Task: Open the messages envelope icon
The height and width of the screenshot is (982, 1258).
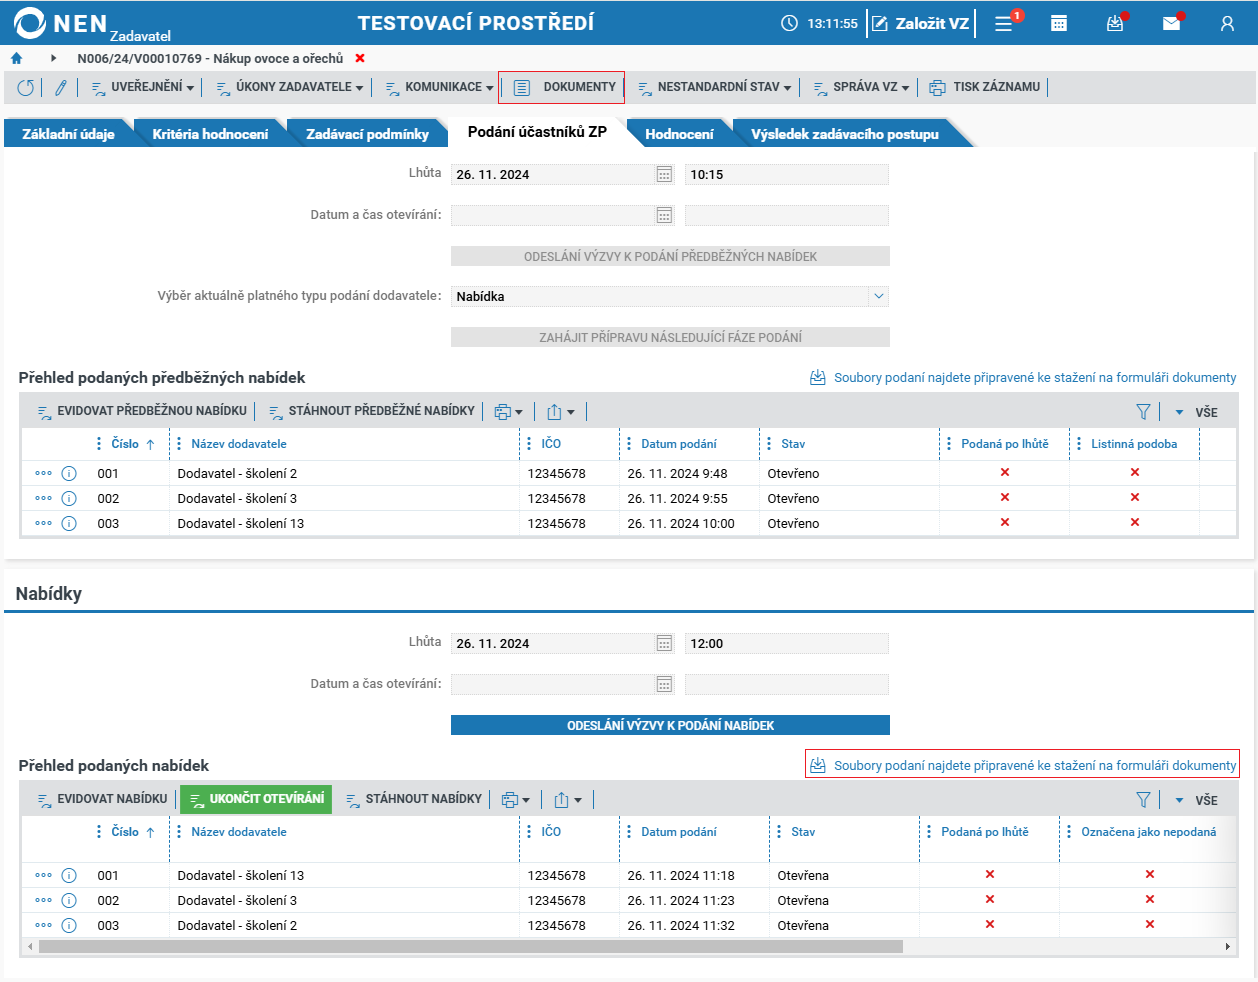Action: [x=1172, y=23]
